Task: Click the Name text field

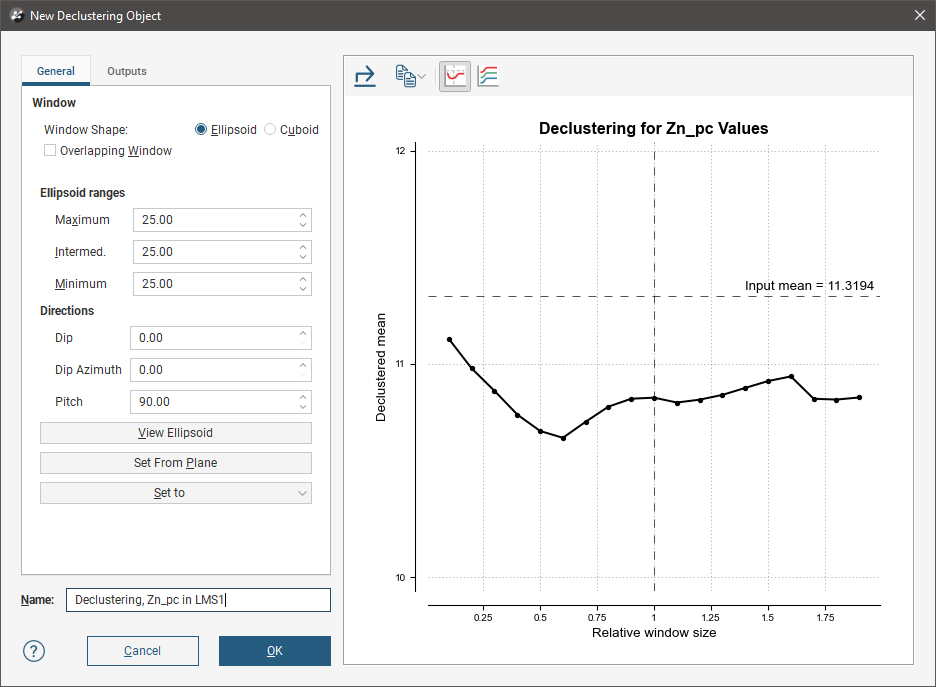Action: tap(198, 600)
